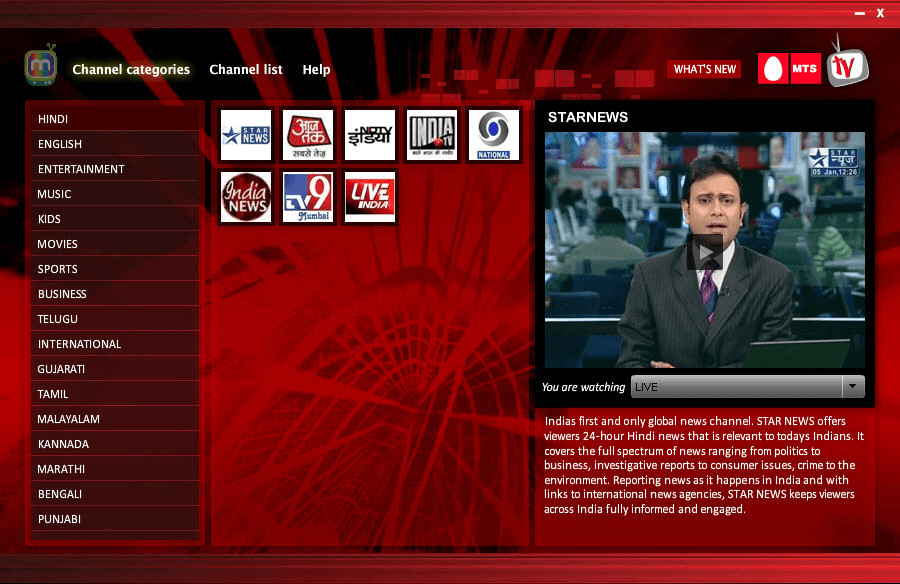Switch to Channel categories view

(131, 70)
